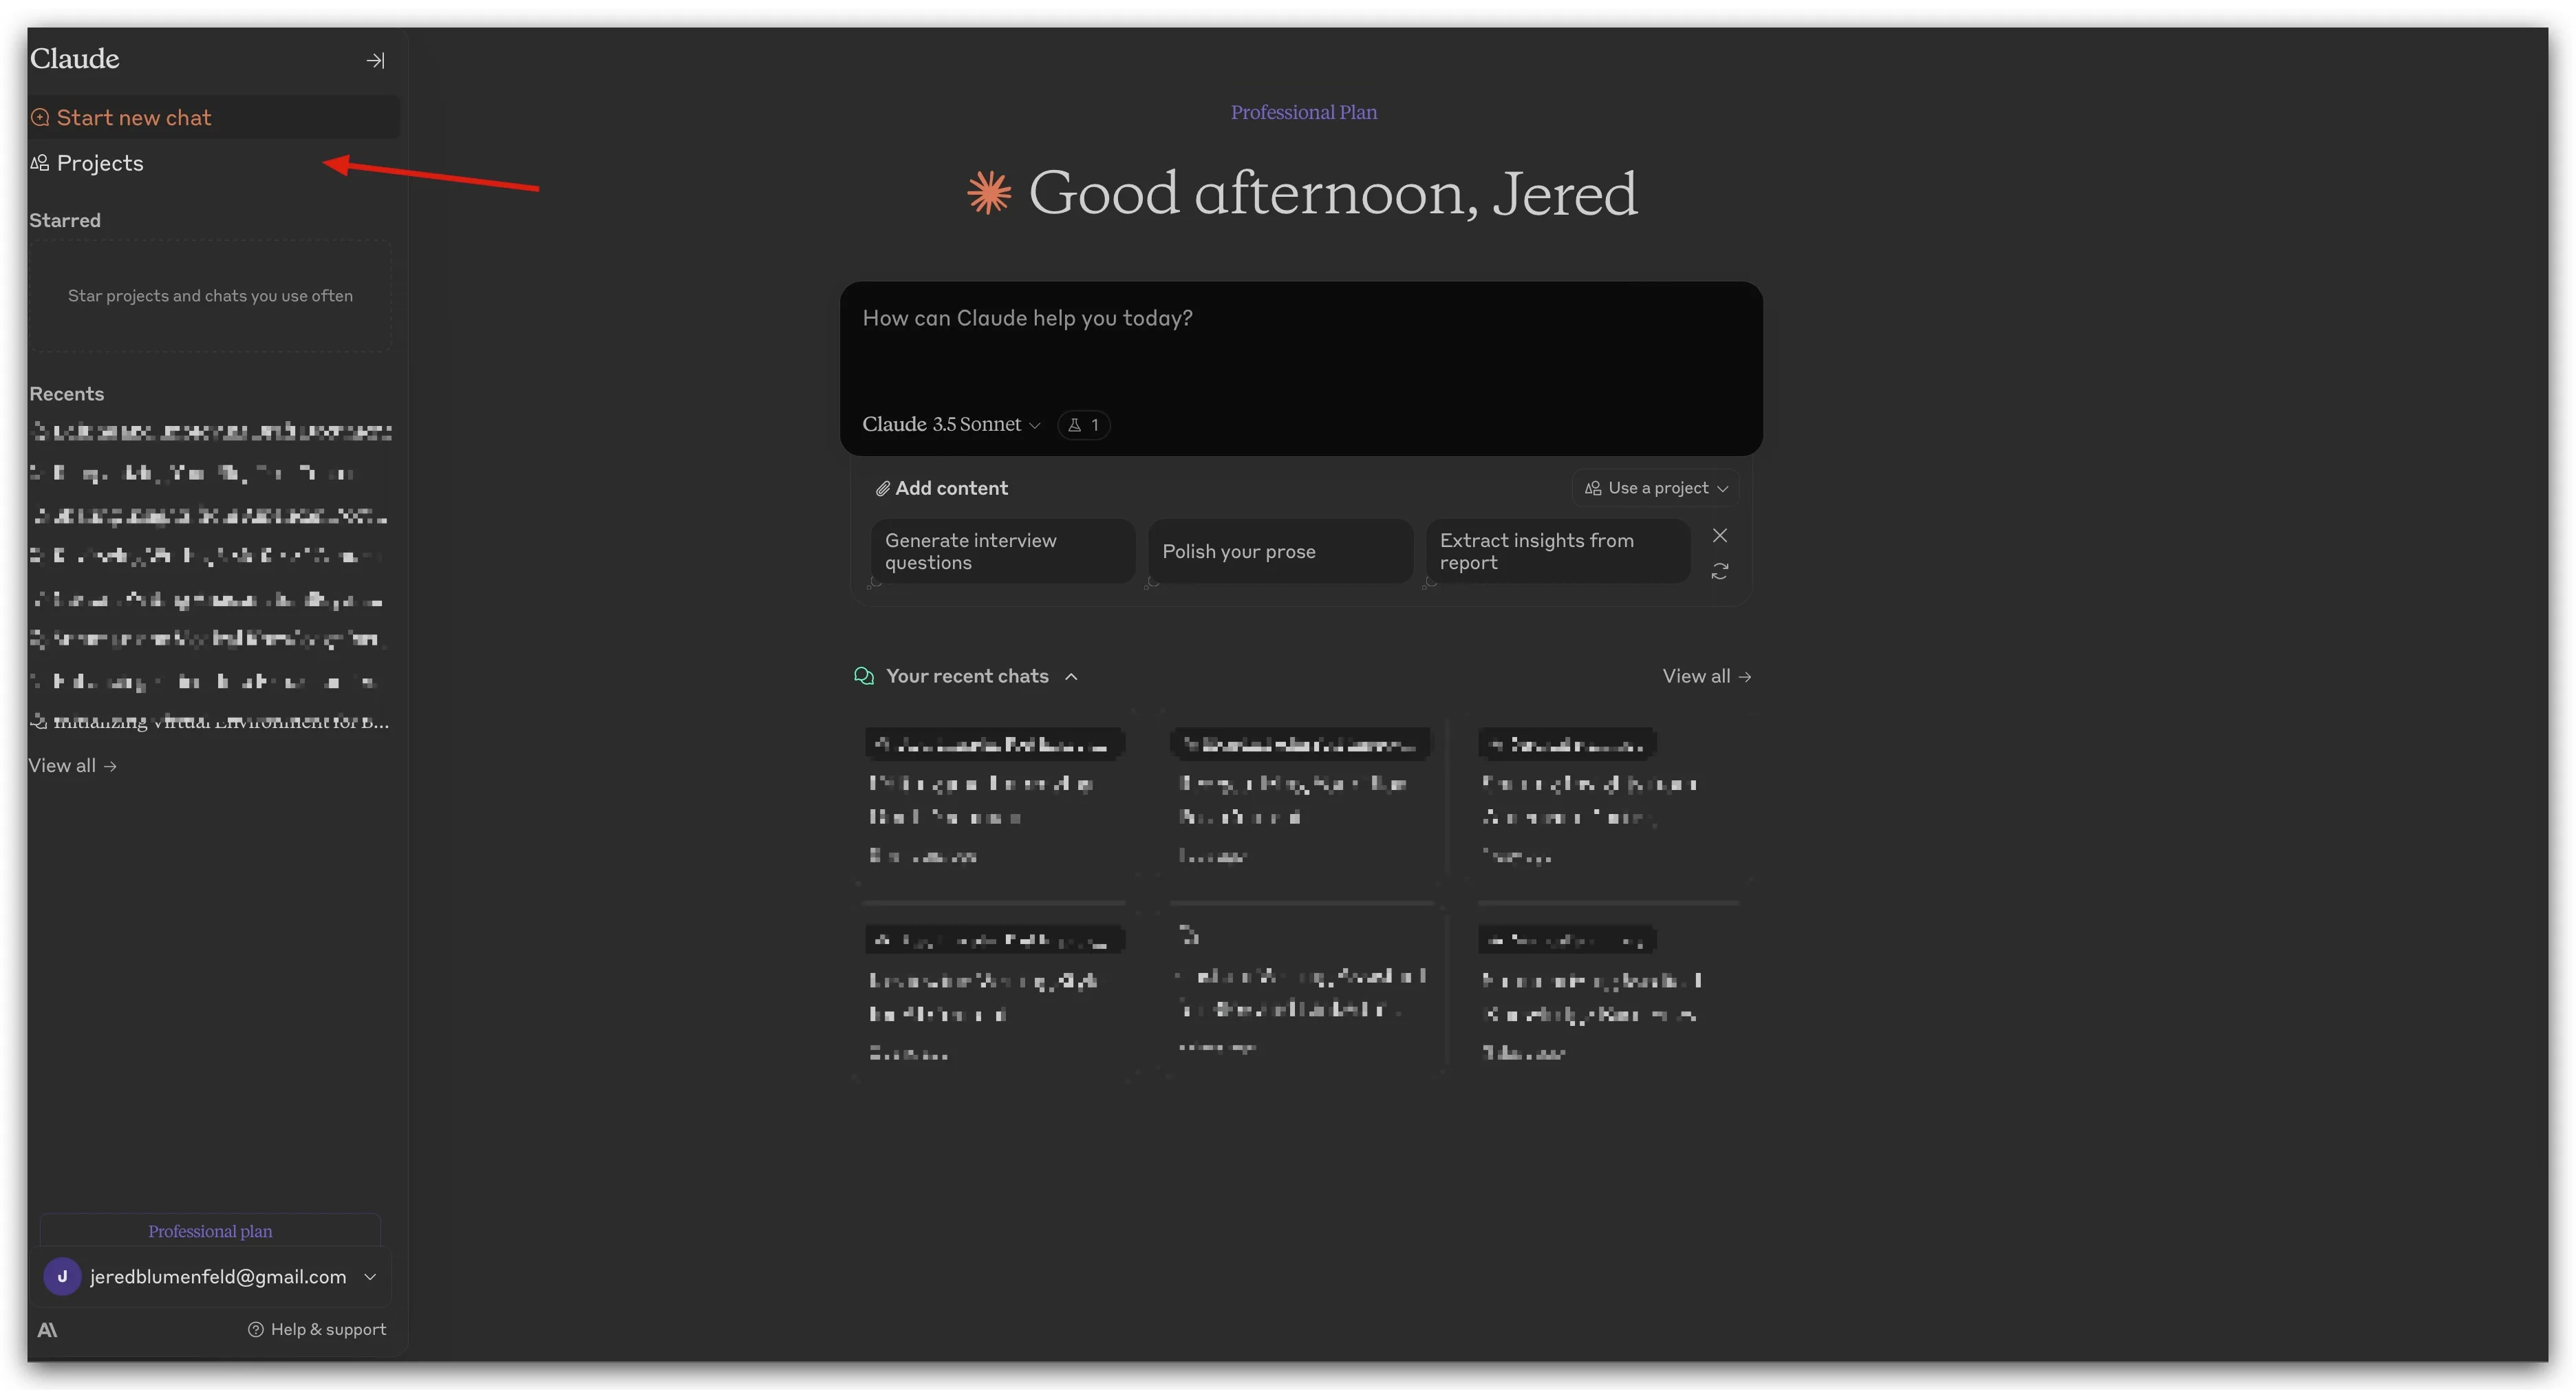Collapse Your recent chats section

(1070, 677)
